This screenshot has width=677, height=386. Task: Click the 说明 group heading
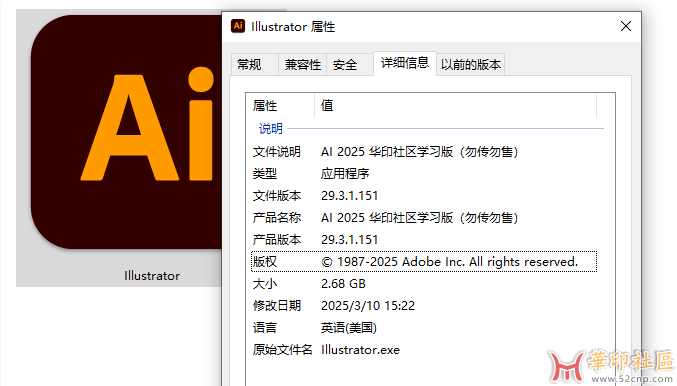(x=271, y=128)
